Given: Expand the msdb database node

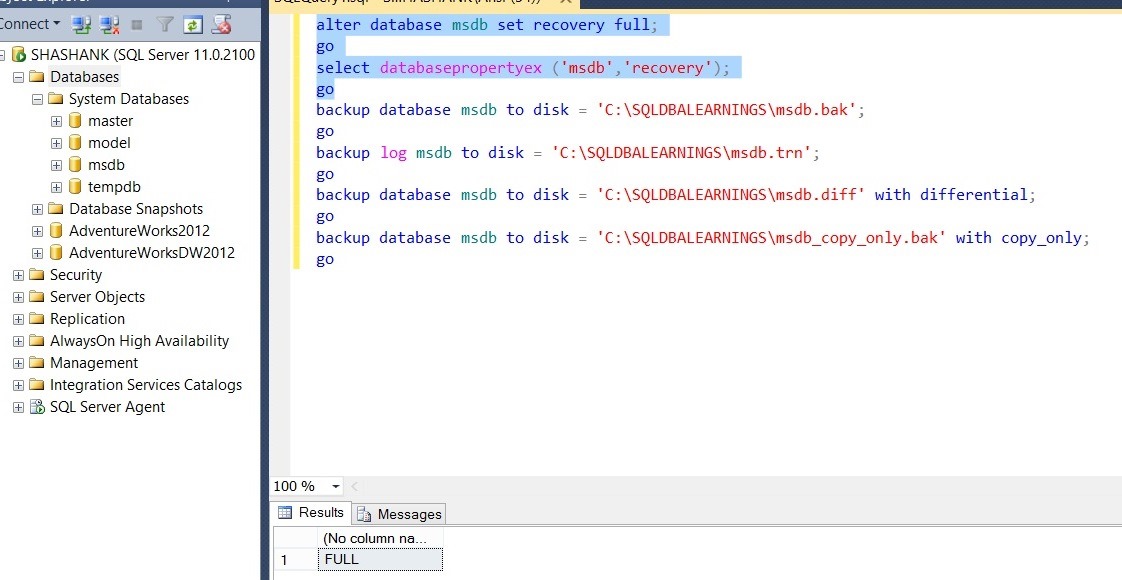Looking at the screenshot, I should [x=57, y=166].
